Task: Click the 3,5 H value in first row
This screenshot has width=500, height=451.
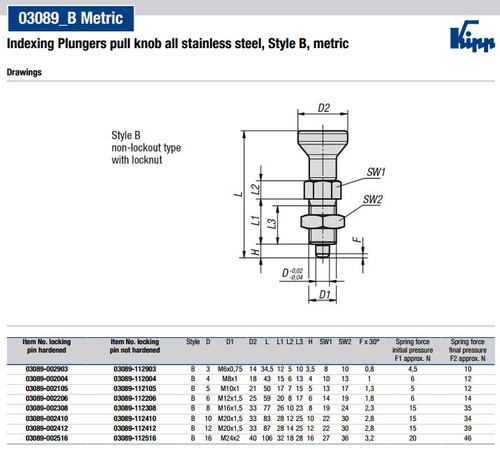Action: (x=310, y=369)
